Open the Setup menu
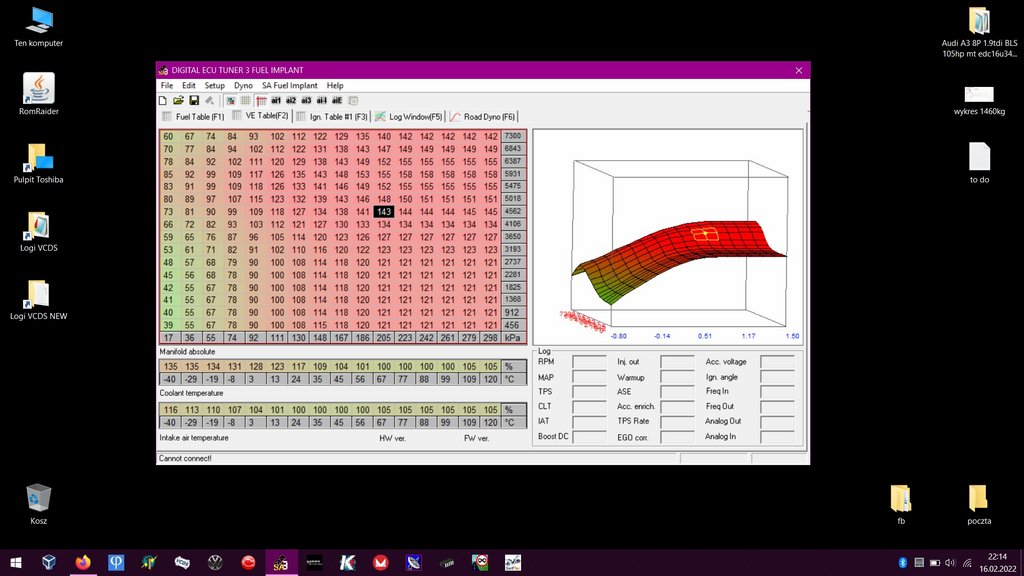Viewport: 1024px width, 576px height. 214,86
